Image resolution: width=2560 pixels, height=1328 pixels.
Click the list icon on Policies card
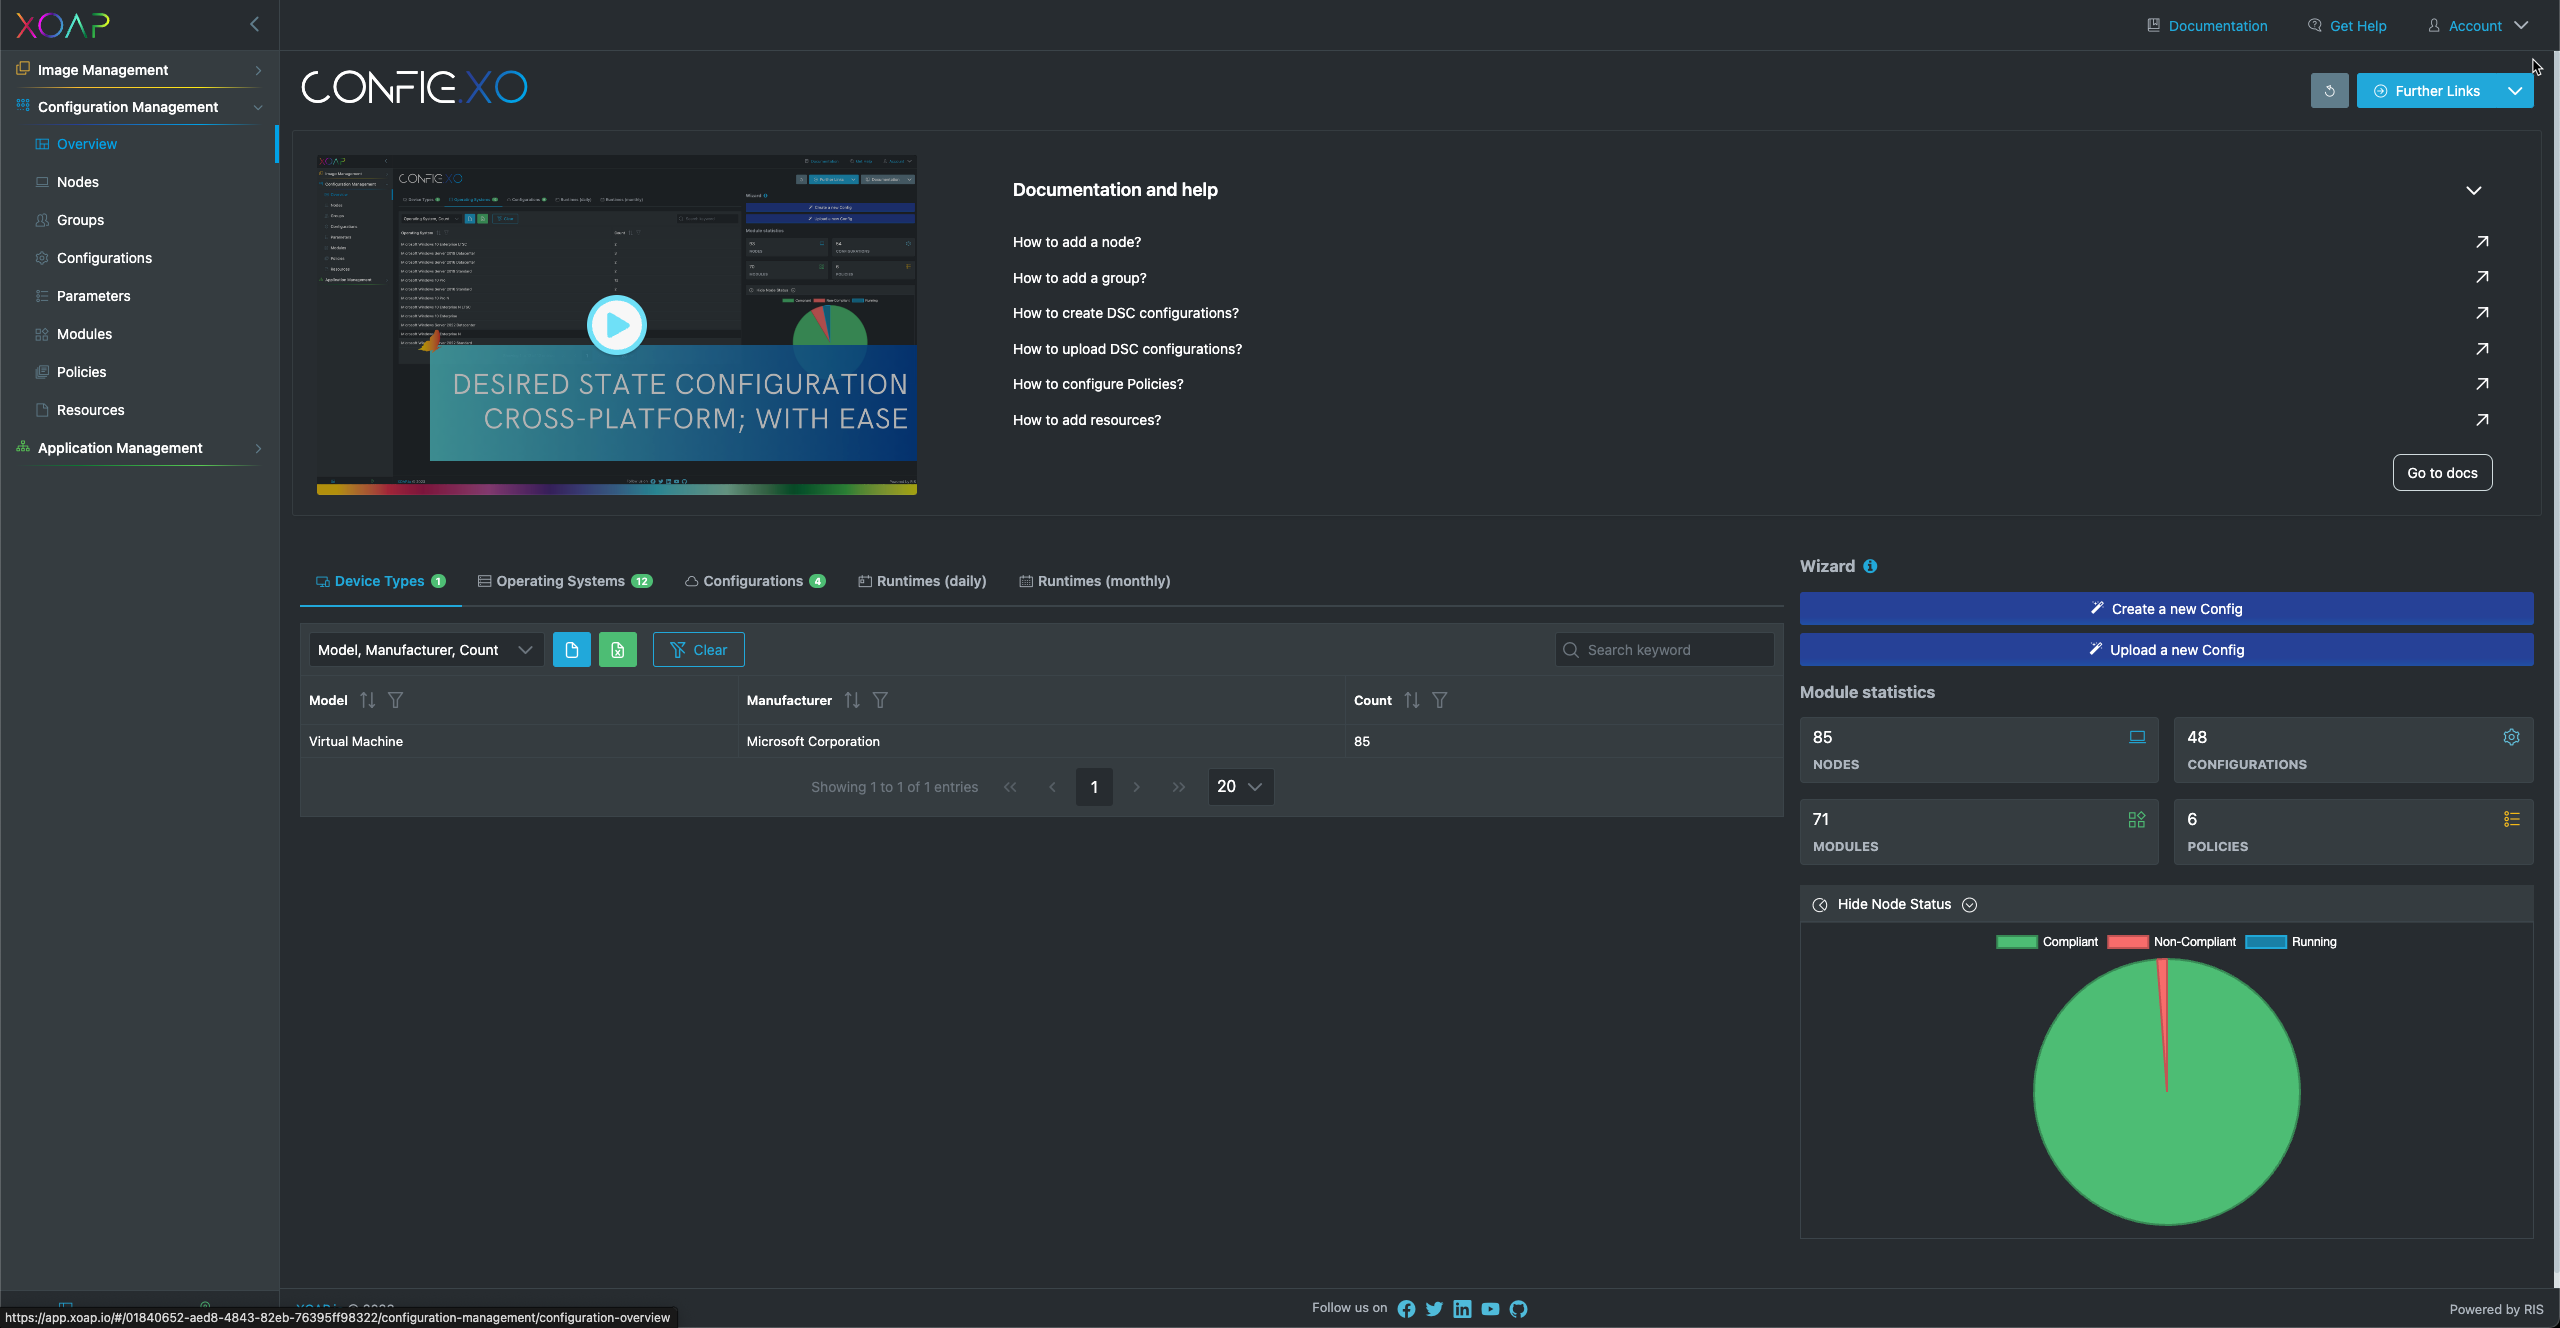pyautogui.click(x=2511, y=819)
